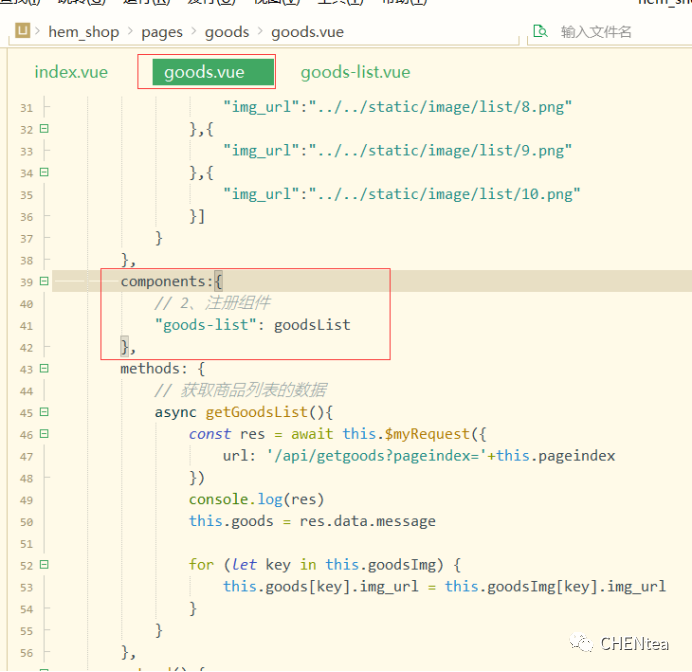The width and height of the screenshot is (692, 672).
Task: Fold the components block at line 39
Action: (x=44, y=282)
